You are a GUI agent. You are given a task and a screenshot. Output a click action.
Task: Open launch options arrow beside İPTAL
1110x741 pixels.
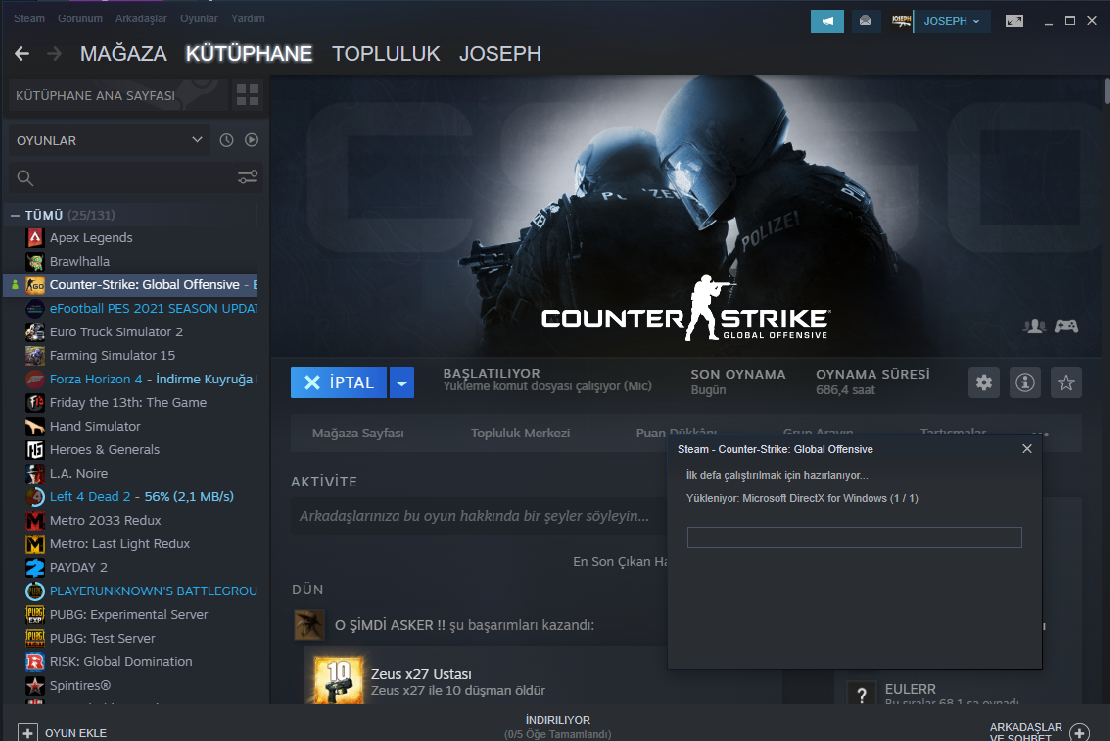(x=401, y=383)
